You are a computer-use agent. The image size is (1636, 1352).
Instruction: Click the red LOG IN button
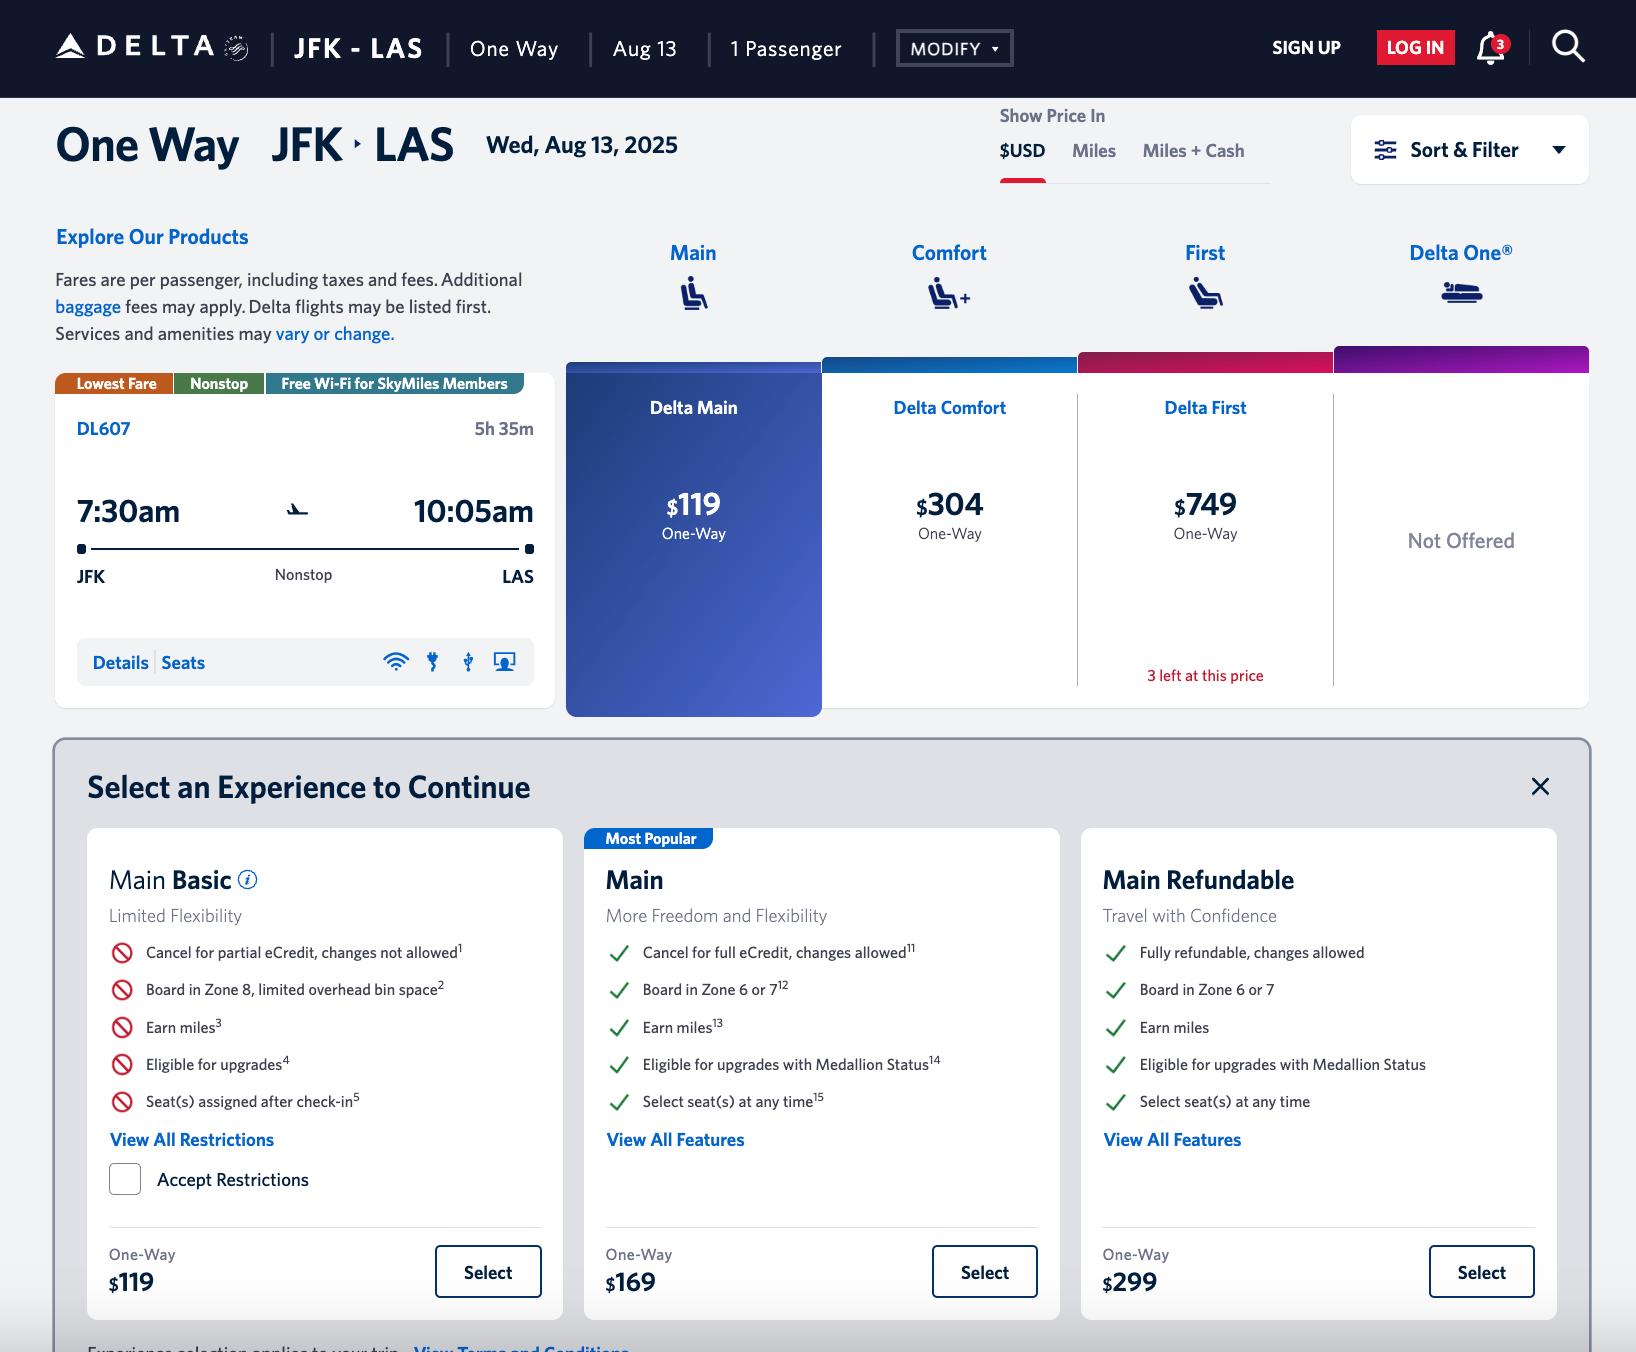(x=1415, y=48)
